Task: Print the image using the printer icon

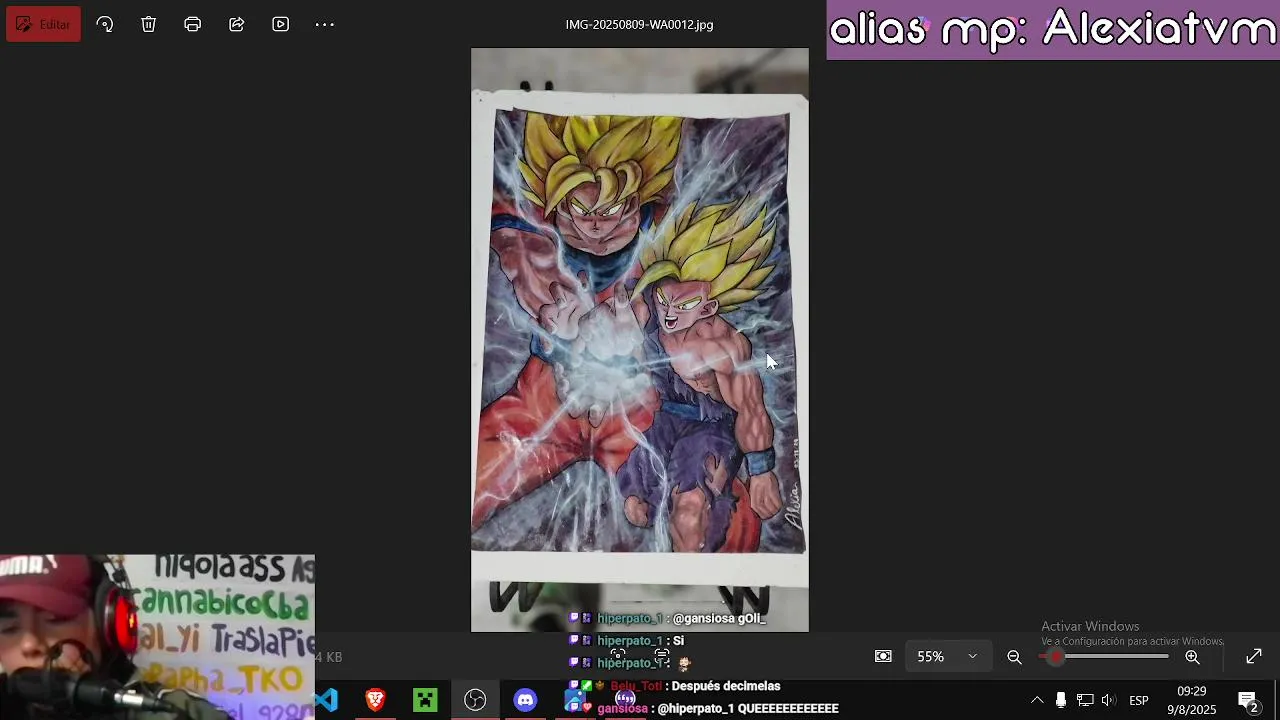Action: click(193, 24)
